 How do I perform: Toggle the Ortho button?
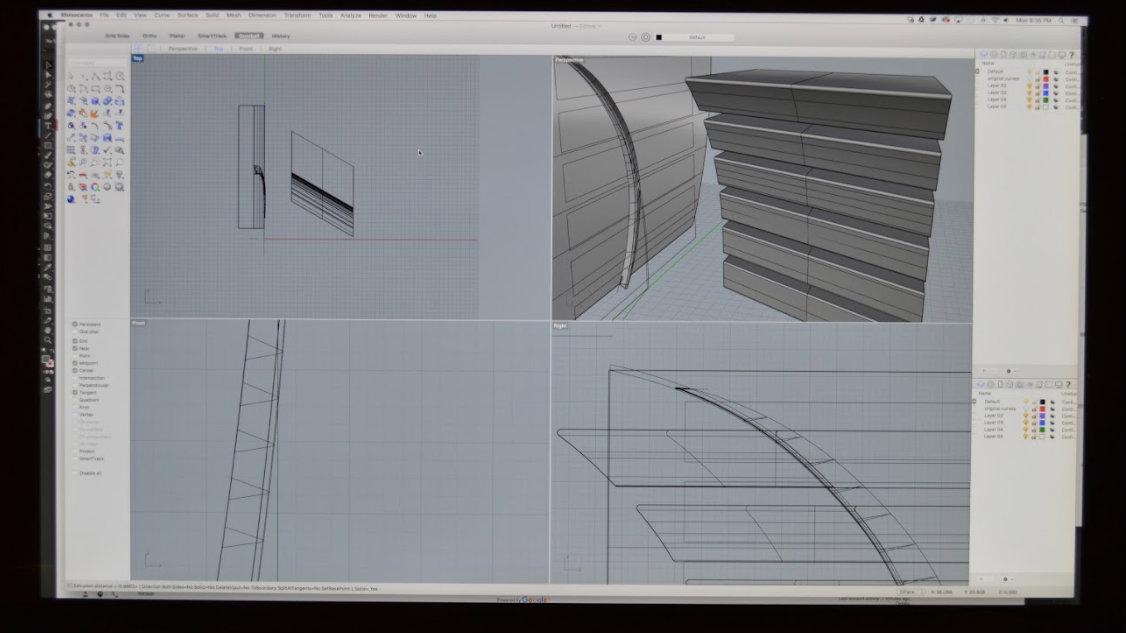tap(149, 36)
